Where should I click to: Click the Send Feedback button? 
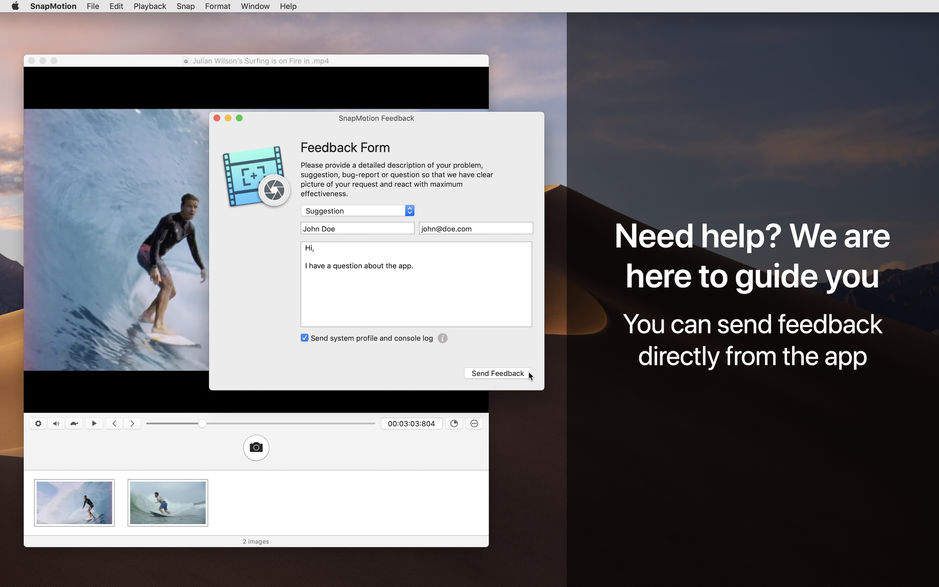499,373
